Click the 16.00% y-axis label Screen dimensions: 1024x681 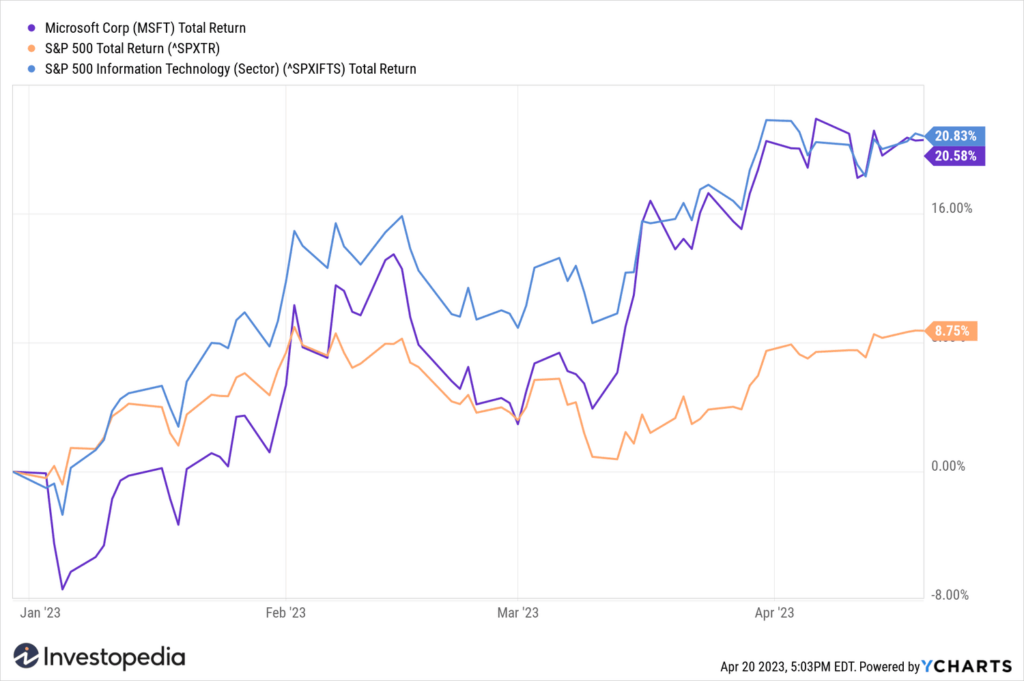coord(952,208)
